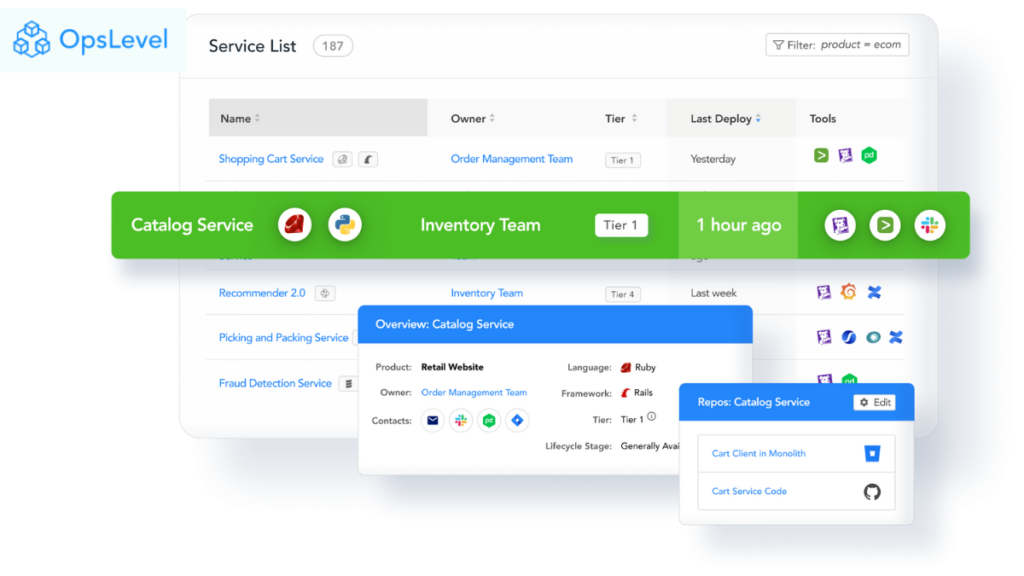
Task: Open Cart Service Code repo link
Action: [749, 491]
